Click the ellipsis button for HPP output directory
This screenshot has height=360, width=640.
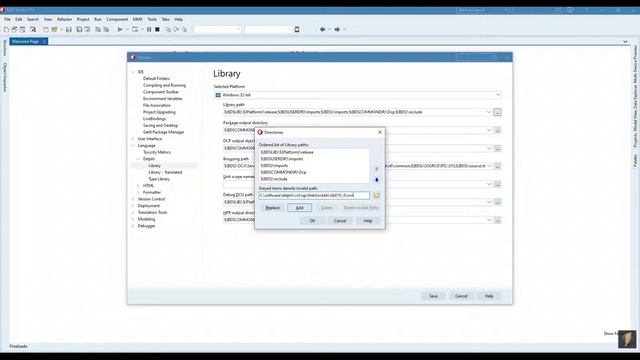pyautogui.click(x=498, y=220)
